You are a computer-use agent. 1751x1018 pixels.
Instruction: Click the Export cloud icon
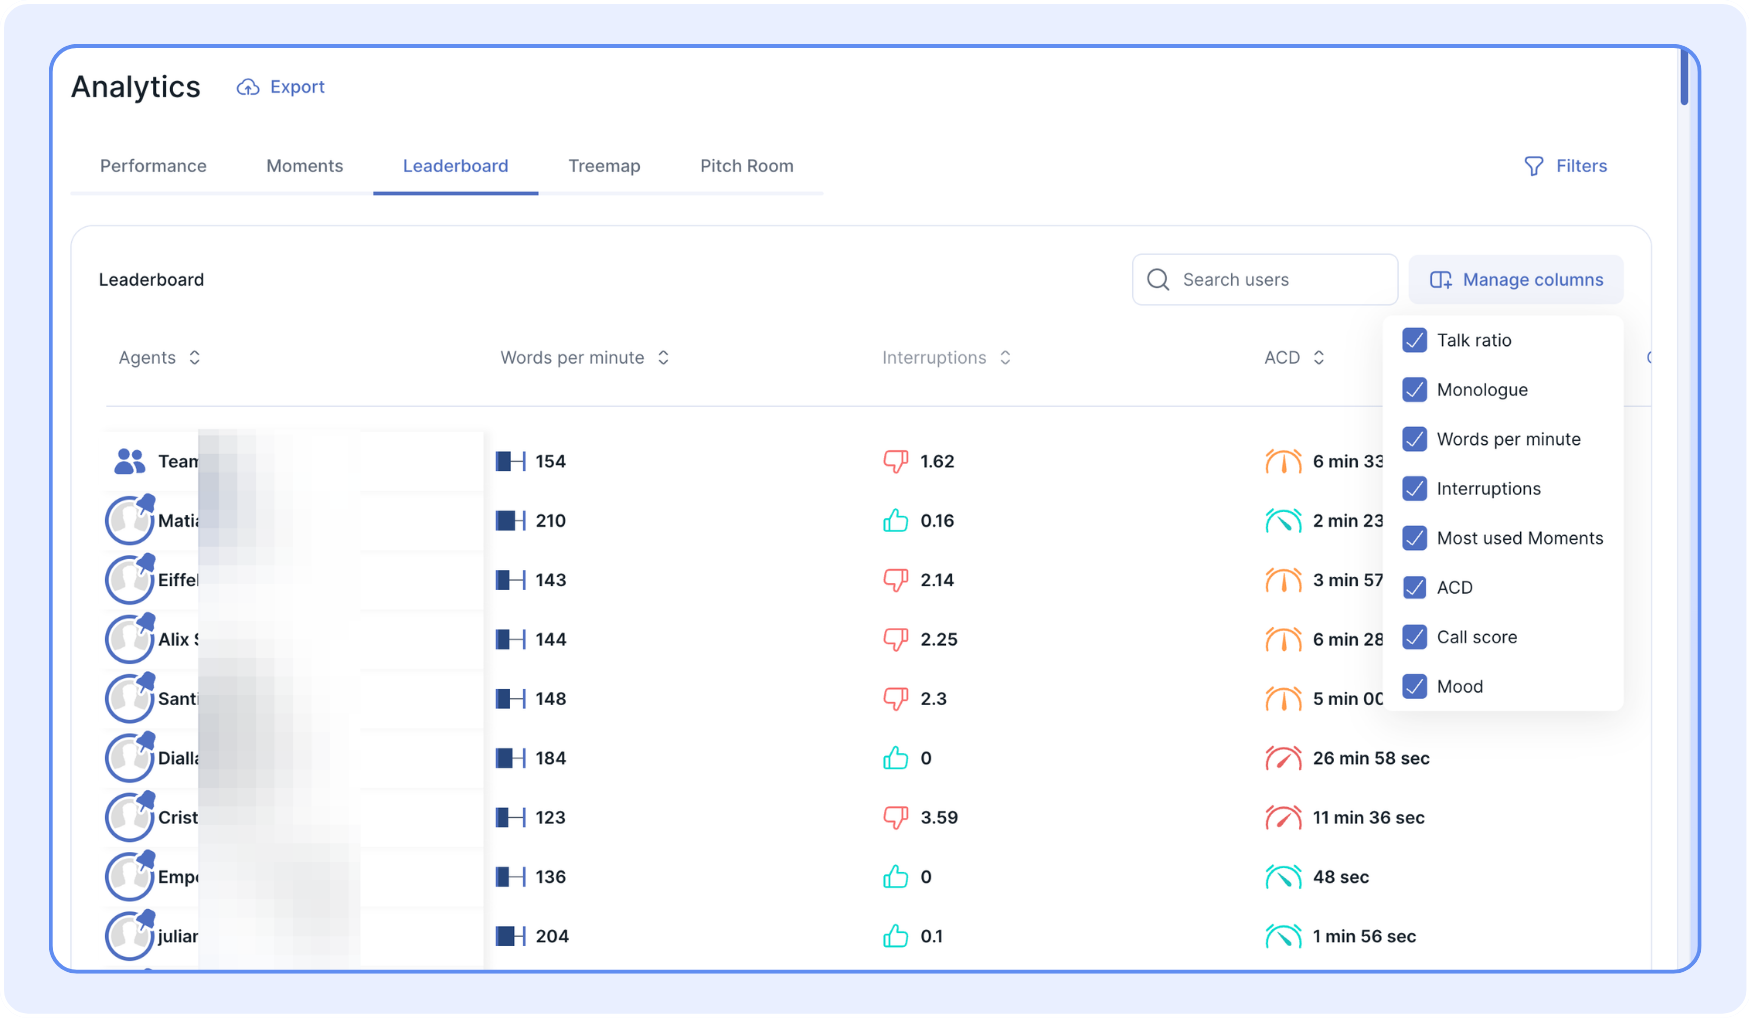(247, 88)
